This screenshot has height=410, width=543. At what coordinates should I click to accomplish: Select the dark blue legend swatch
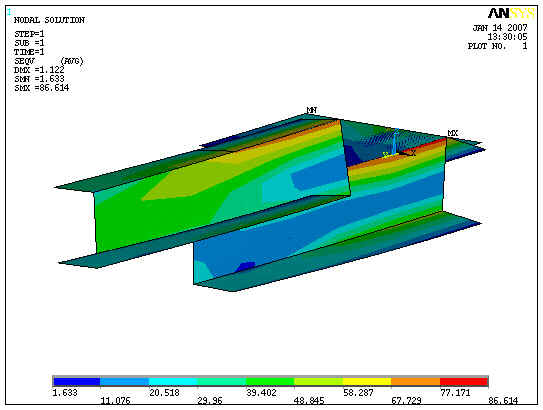[76, 382]
